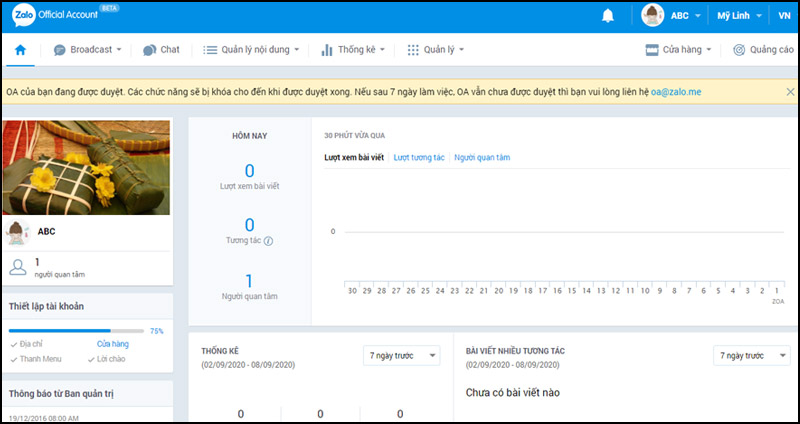Image resolution: width=800 pixels, height=424 pixels.
Task: Click the Tương tác info icon
Action: tap(269, 241)
